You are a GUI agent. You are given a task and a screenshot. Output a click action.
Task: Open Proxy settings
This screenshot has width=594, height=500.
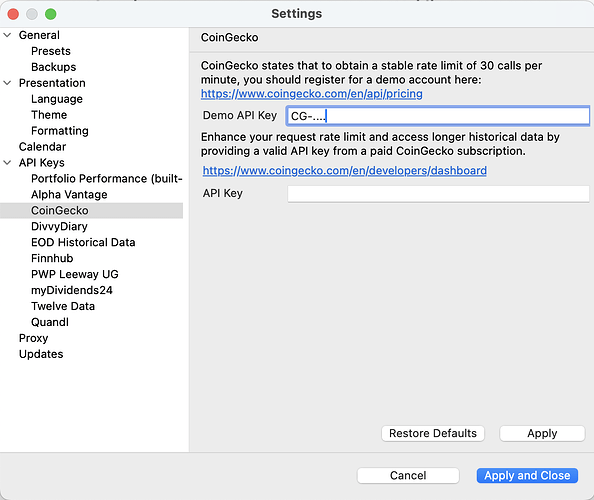pos(33,338)
